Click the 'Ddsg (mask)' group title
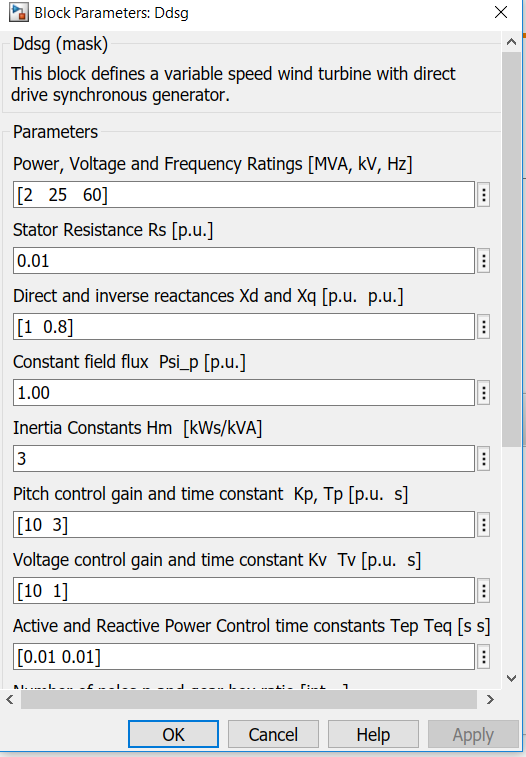The image size is (526, 757). tap(60, 44)
